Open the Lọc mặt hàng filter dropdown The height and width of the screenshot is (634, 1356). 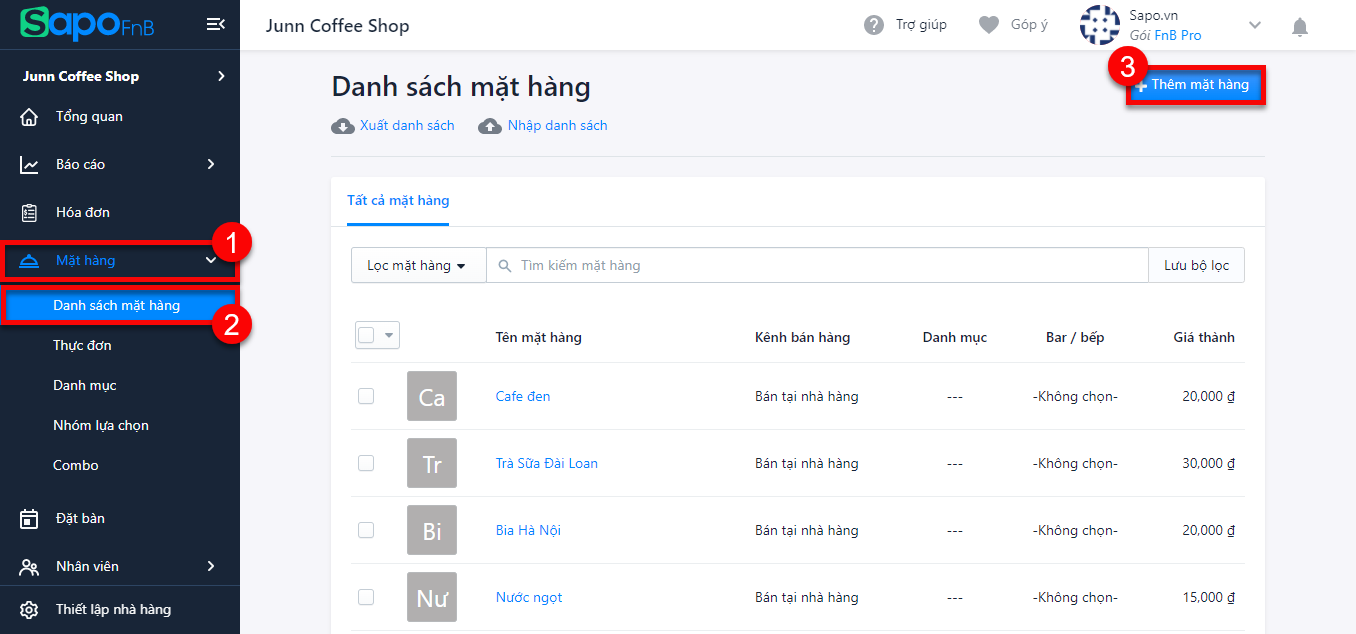click(417, 266)
